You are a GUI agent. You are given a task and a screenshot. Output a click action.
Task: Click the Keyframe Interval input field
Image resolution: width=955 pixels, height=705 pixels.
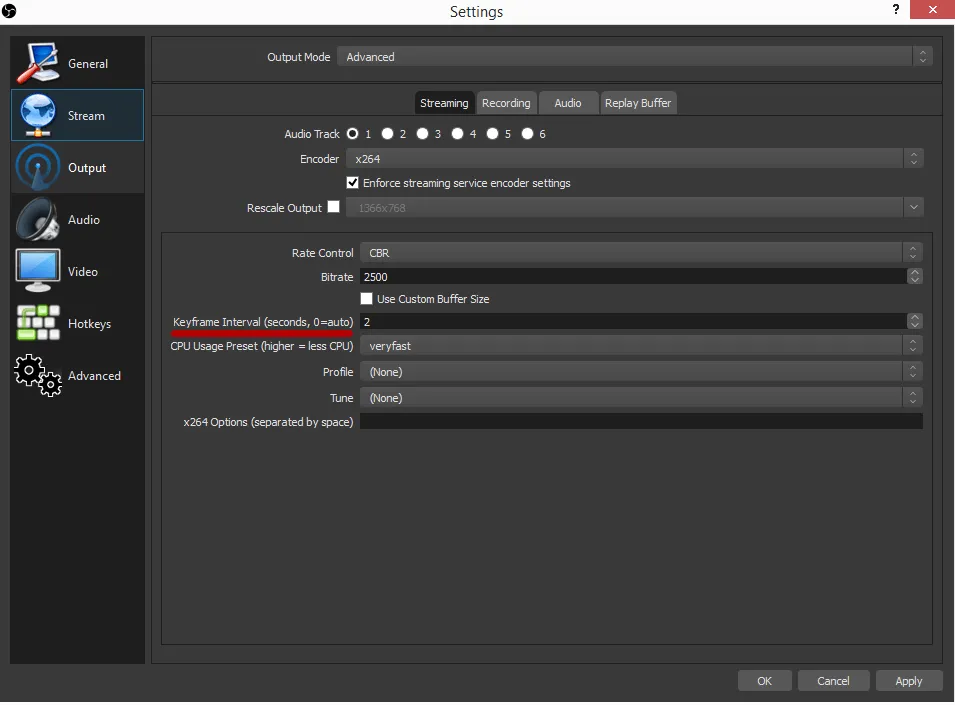coord(633,321)
